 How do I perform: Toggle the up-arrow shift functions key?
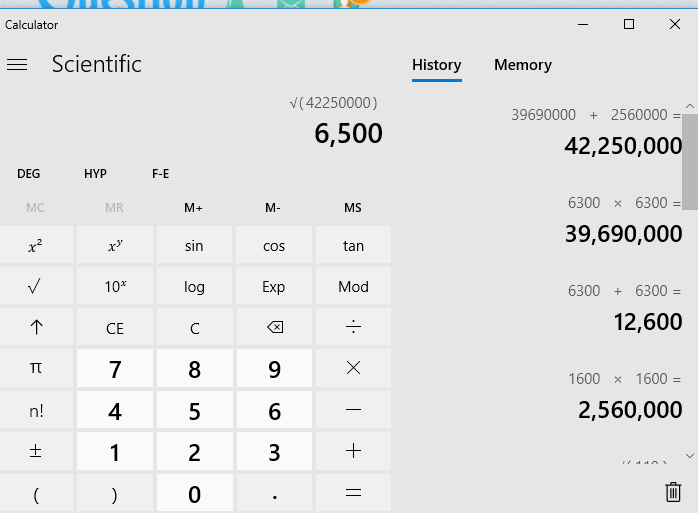36,328
